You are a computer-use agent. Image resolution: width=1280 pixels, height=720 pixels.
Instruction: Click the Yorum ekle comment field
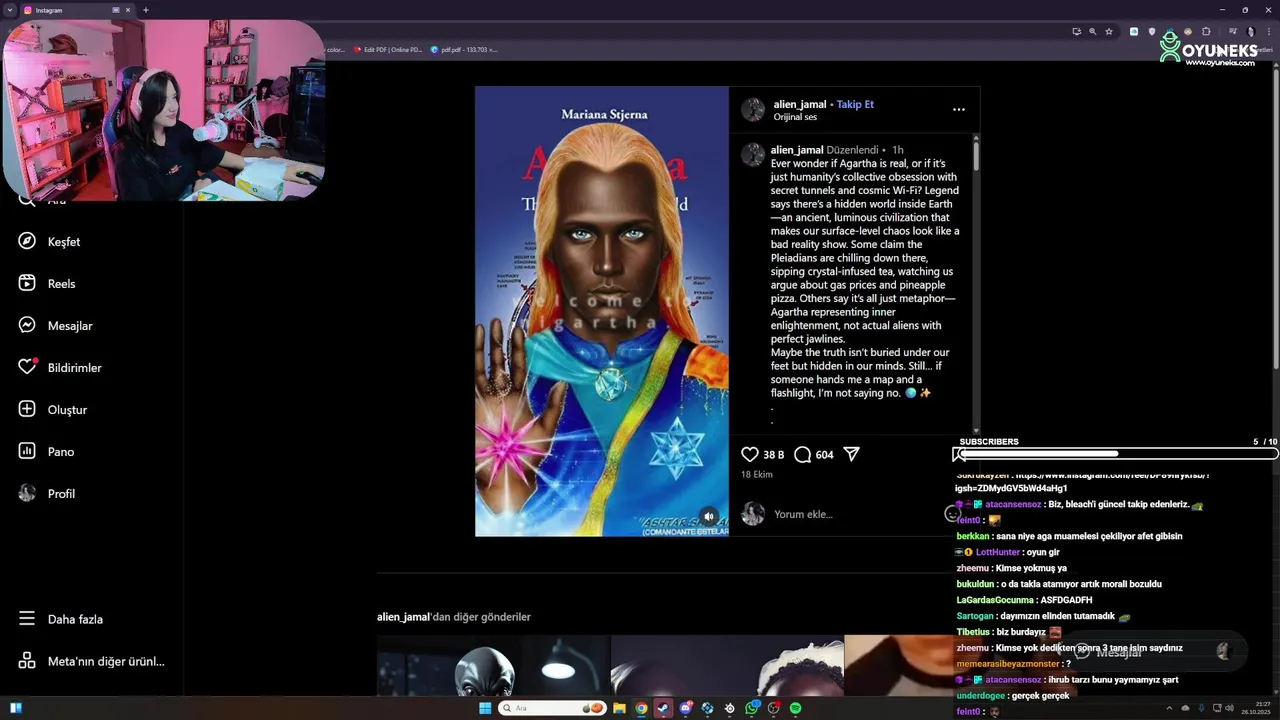click(x=855, y=514)
